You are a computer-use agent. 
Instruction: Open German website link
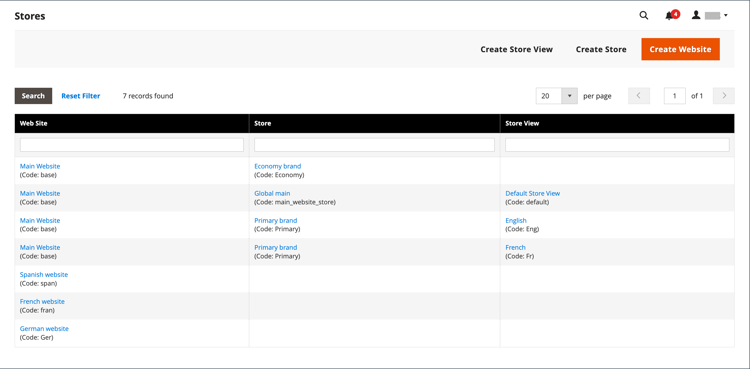tap(44, 329)
